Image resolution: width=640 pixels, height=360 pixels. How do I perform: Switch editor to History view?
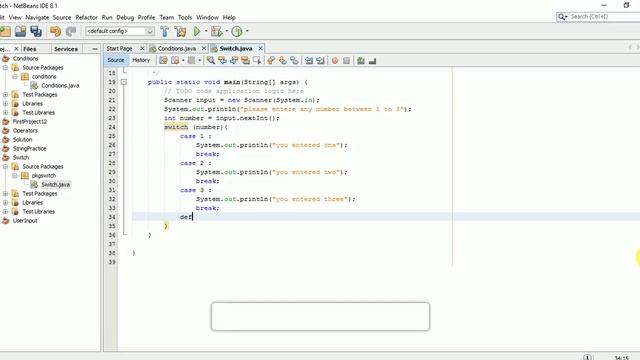pyautogui.click(x=141, y=60)
